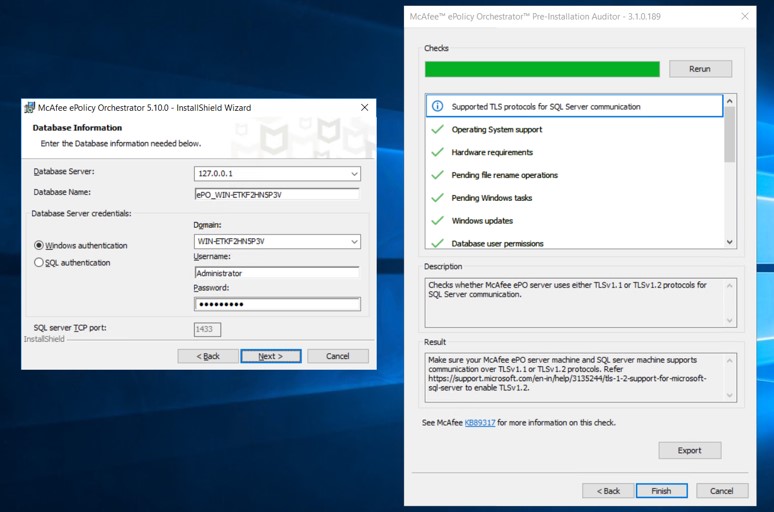Image resolution: width=774 pixels, height=512 pixels.
Task: Select SQL authentication radio button
Action: (39, 262)
